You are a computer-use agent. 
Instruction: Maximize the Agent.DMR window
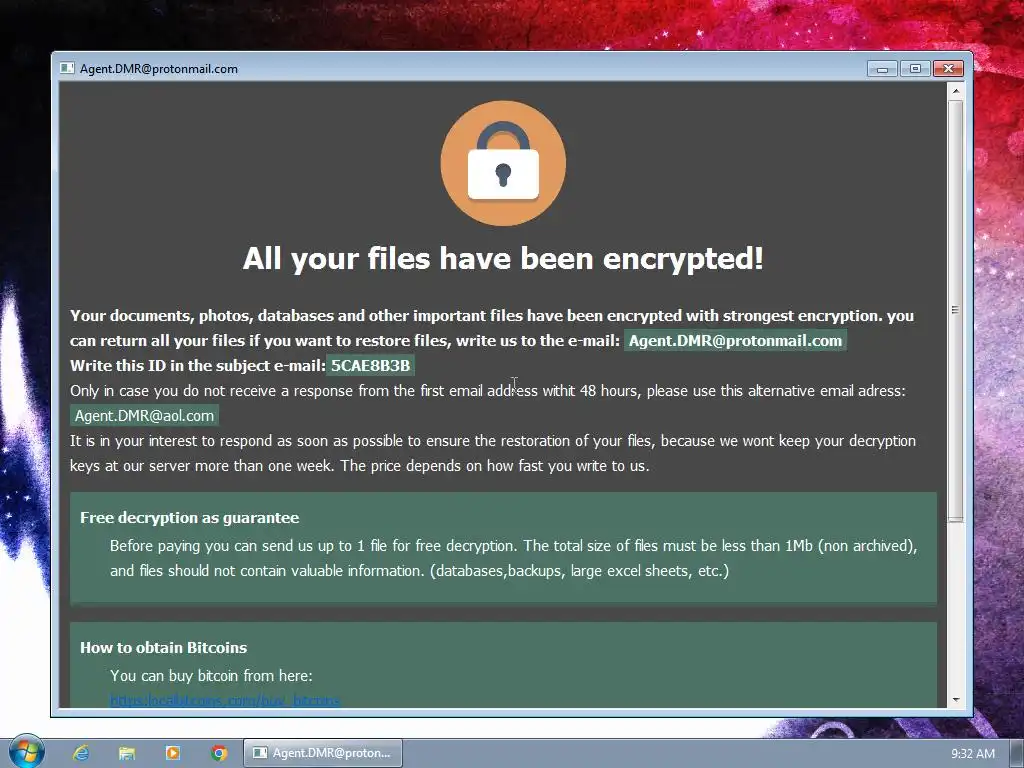915,69
